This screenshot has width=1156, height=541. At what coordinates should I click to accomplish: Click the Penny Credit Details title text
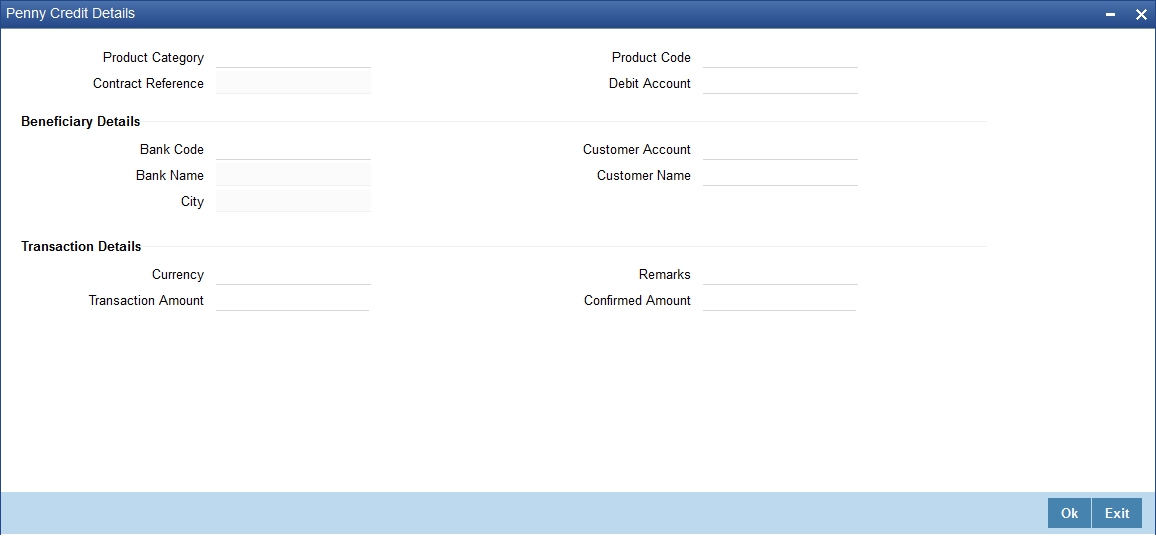coord(71,13)
